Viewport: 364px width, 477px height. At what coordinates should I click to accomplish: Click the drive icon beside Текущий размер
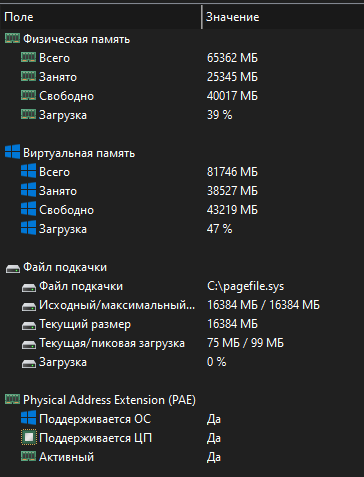tap(29, 325)
